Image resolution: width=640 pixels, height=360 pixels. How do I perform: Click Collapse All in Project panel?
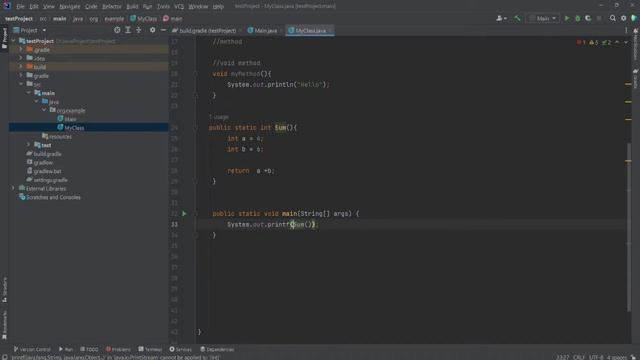click(x=139, y=30)
